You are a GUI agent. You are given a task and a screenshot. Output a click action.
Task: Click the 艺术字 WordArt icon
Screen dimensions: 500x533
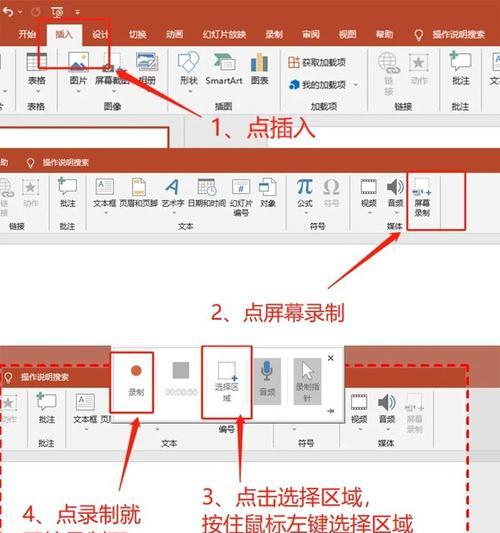[x=173, y=187]
